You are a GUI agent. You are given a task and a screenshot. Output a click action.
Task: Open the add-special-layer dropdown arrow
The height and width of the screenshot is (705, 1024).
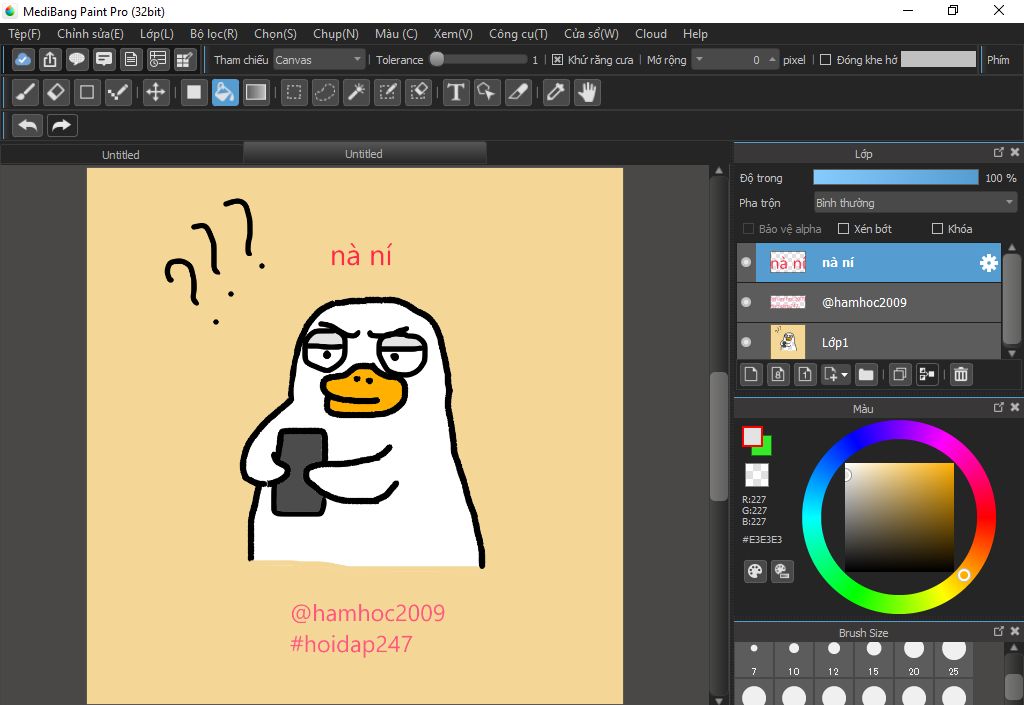click(x=844, y=375)
